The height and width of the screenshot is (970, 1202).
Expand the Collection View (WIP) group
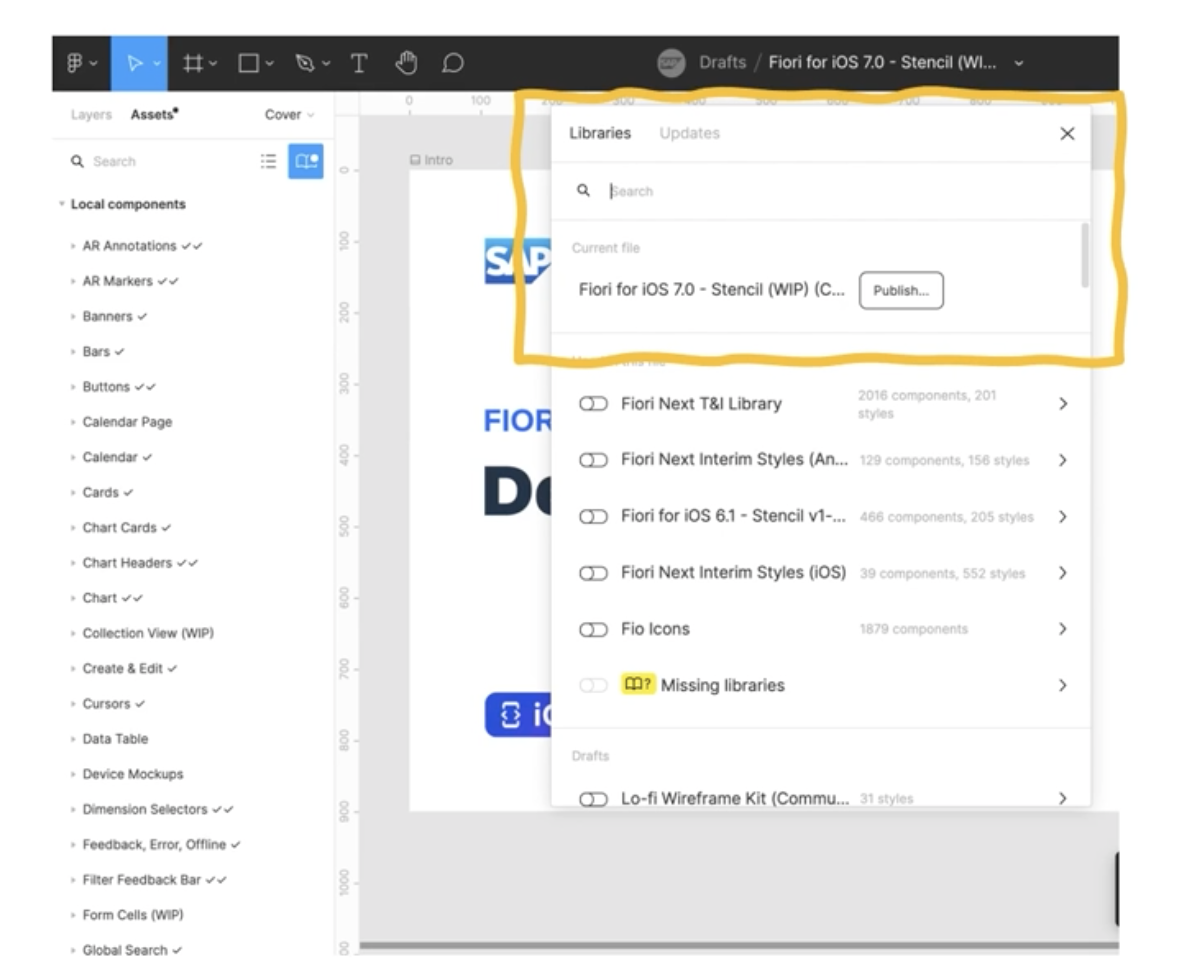74,634
